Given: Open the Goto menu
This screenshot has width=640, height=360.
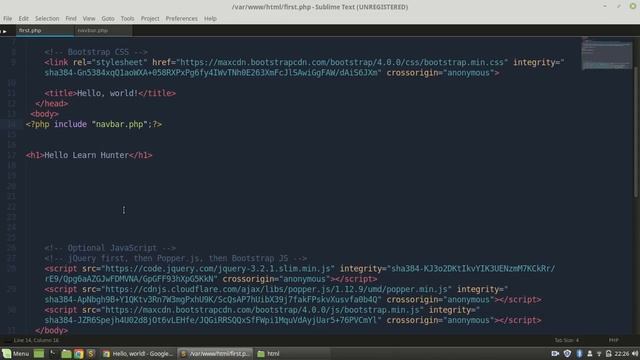Looking at the screenshot, I should point(108,18).
